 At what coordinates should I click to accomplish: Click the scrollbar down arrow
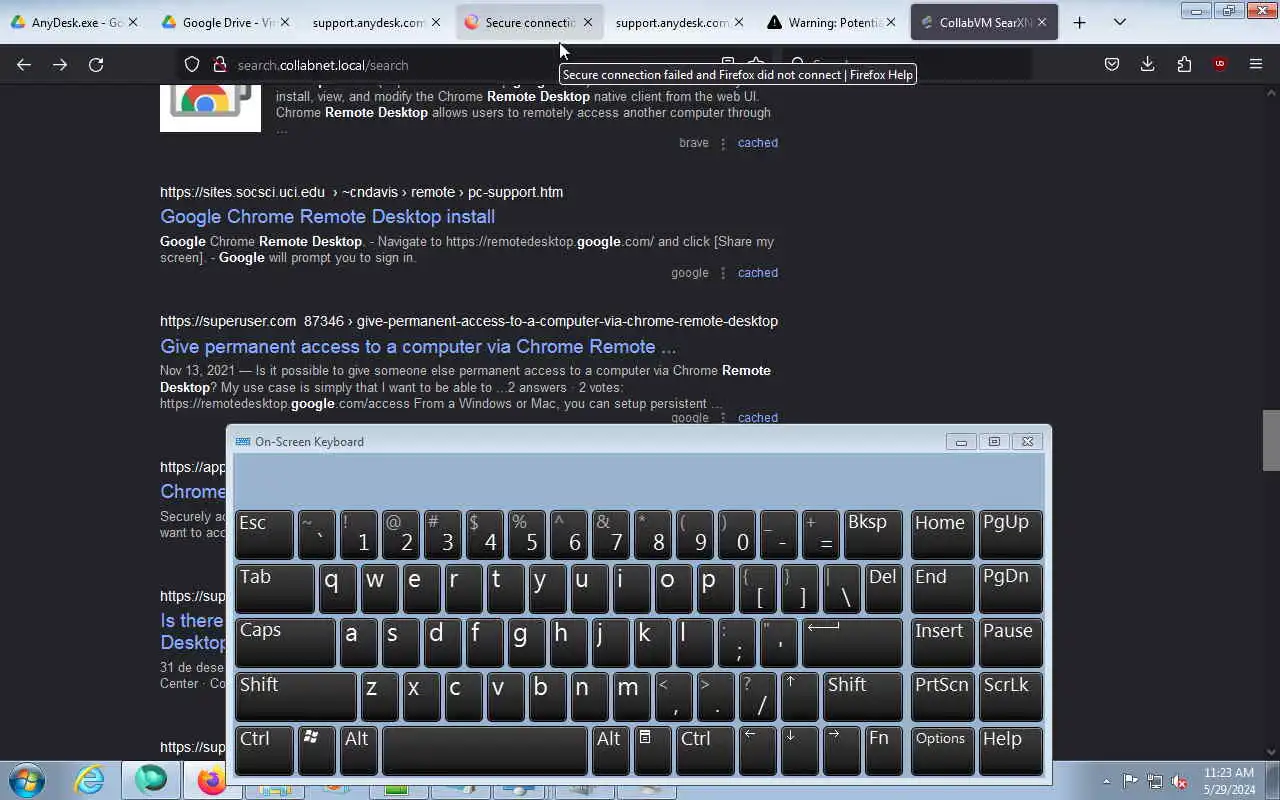click(x=1271, y=751)
